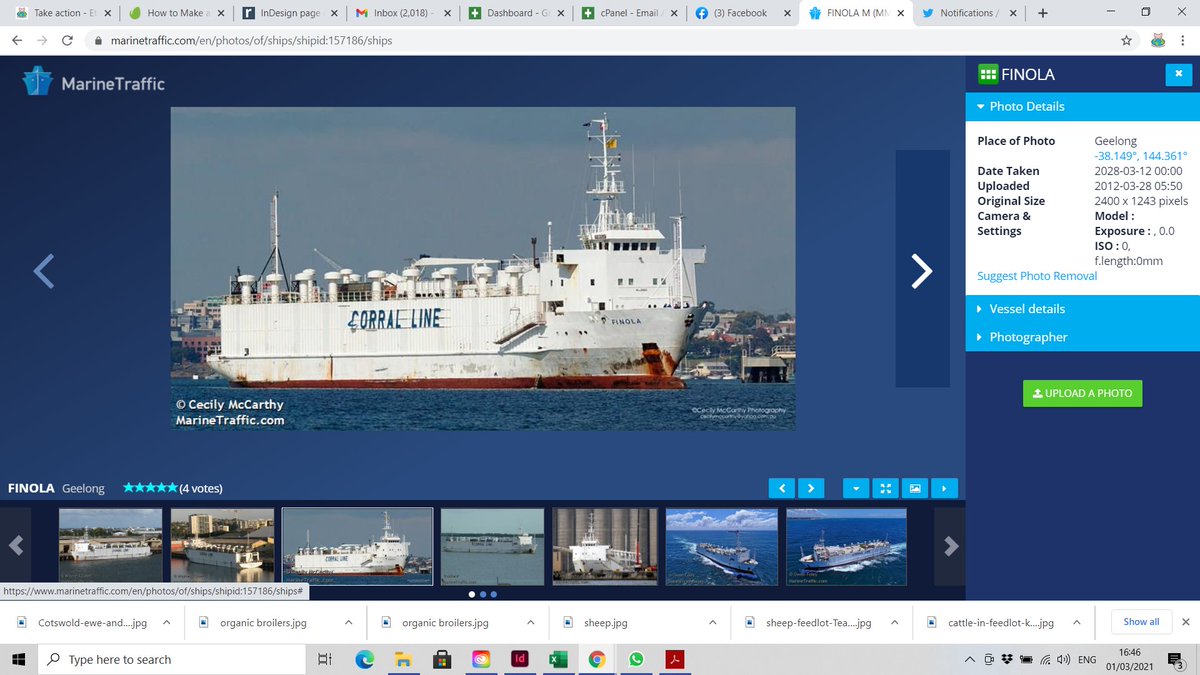Open a new browser tab
Viewport: 1200px width, 675px height.
[x=1043, y=13]
